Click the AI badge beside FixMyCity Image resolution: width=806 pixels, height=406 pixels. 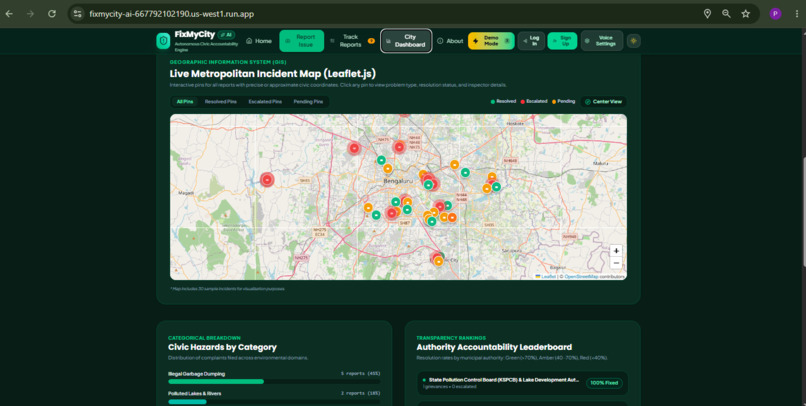(x=226, y=35)
